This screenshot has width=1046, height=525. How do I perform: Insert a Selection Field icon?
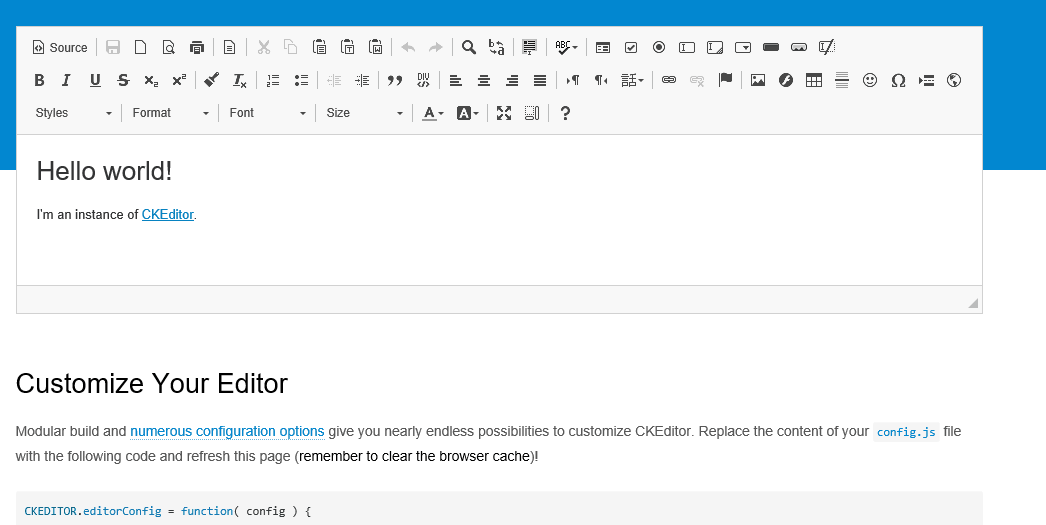click(x=743, y=47)
